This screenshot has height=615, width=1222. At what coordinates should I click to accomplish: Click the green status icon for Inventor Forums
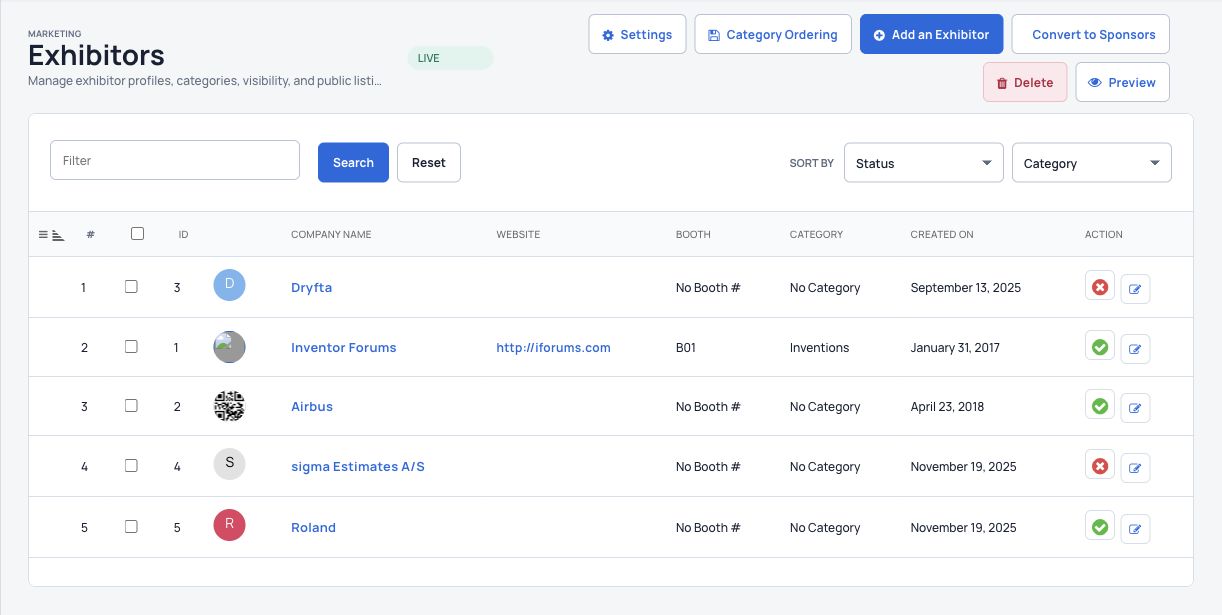click(x=1100, y=347)
